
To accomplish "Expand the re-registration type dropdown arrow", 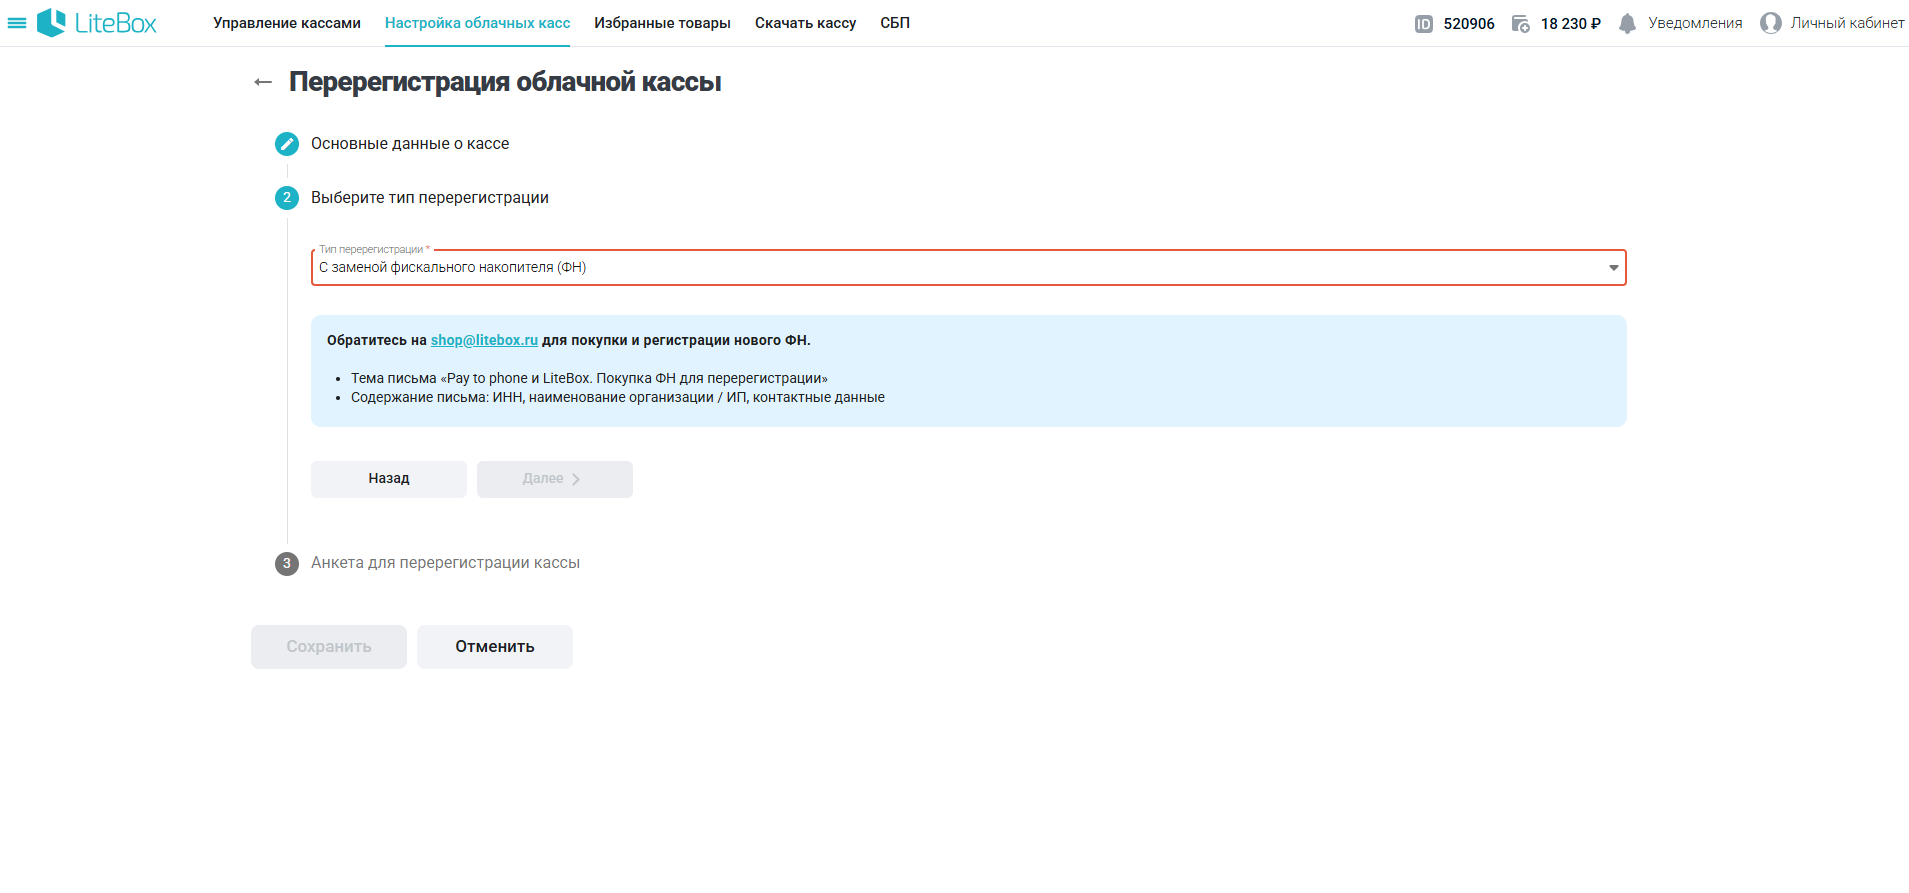I will pos(1613,268).
